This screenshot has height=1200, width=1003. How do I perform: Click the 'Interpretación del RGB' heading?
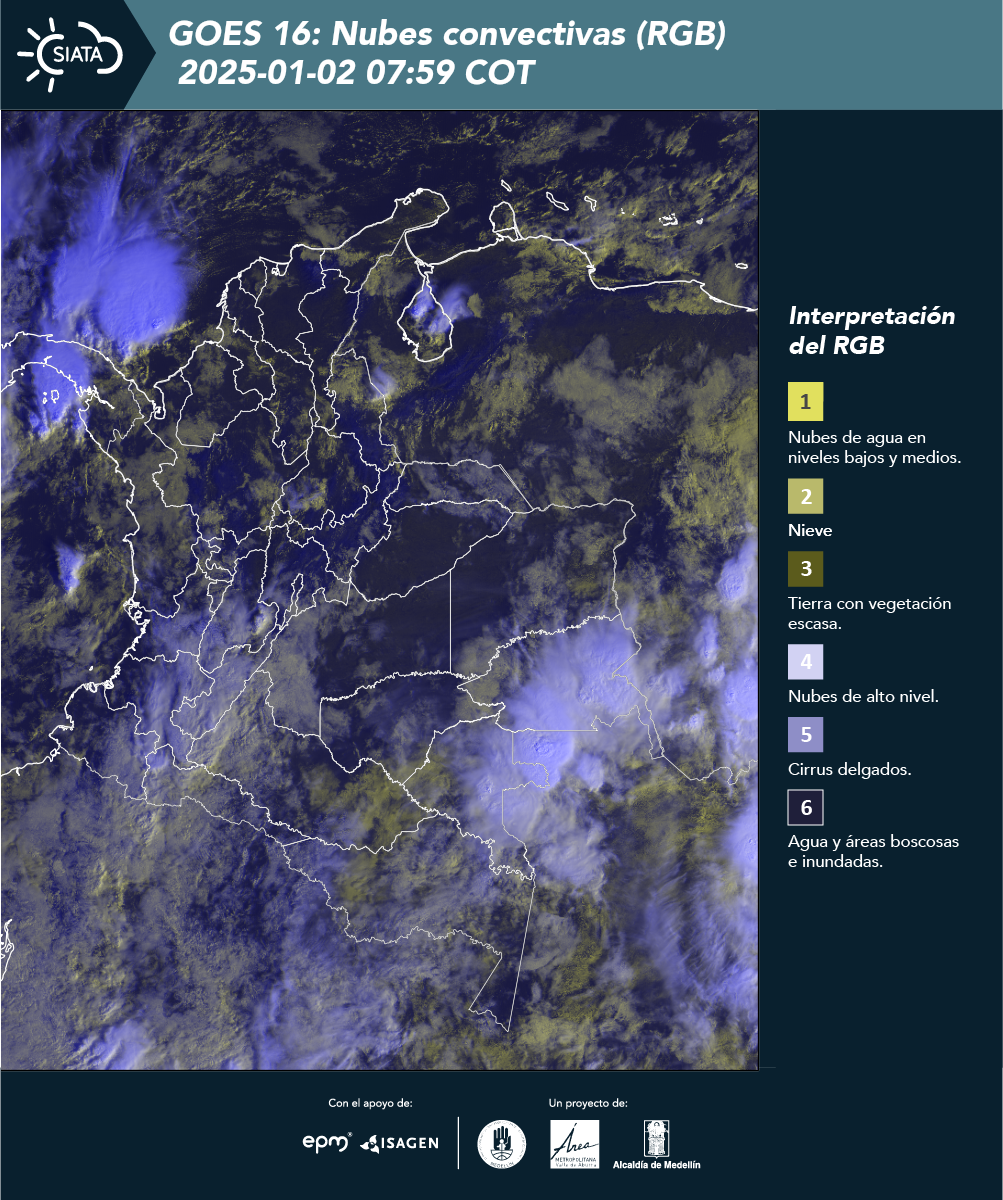point(872,331)
